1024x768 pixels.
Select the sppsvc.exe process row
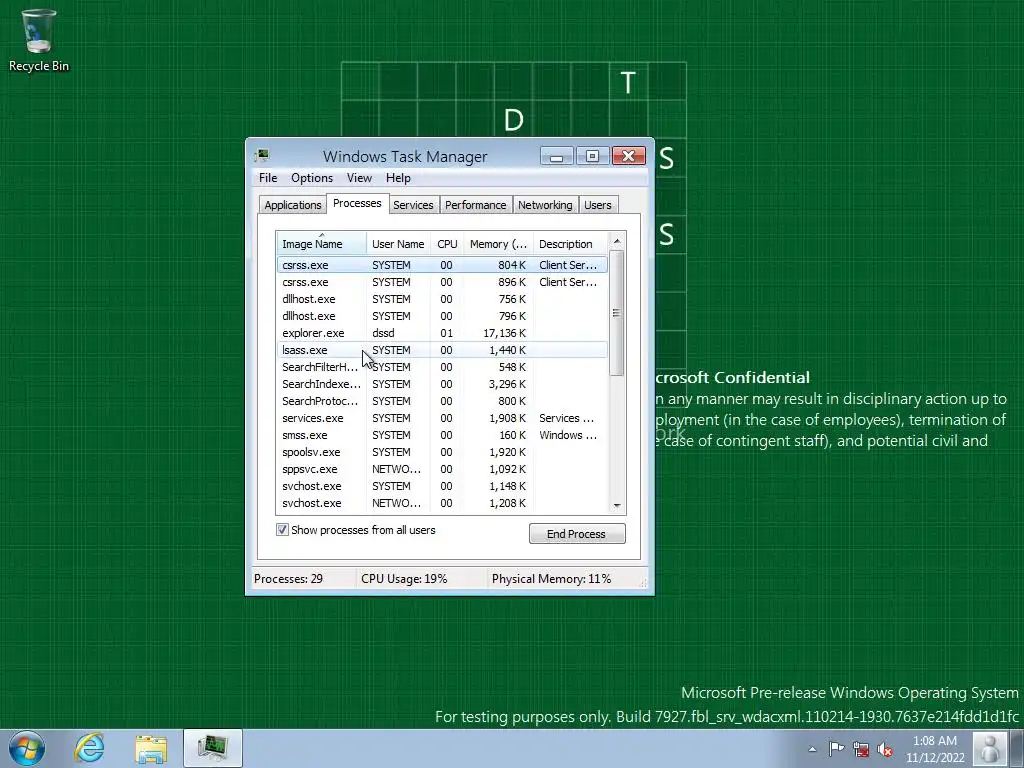[x=442, y=469]
